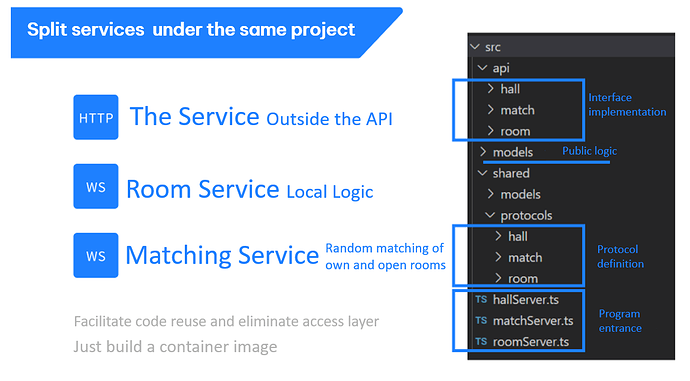Click the 'Outside the API' text
Screen dimensions: 690x381
click(x=329, y=119)
